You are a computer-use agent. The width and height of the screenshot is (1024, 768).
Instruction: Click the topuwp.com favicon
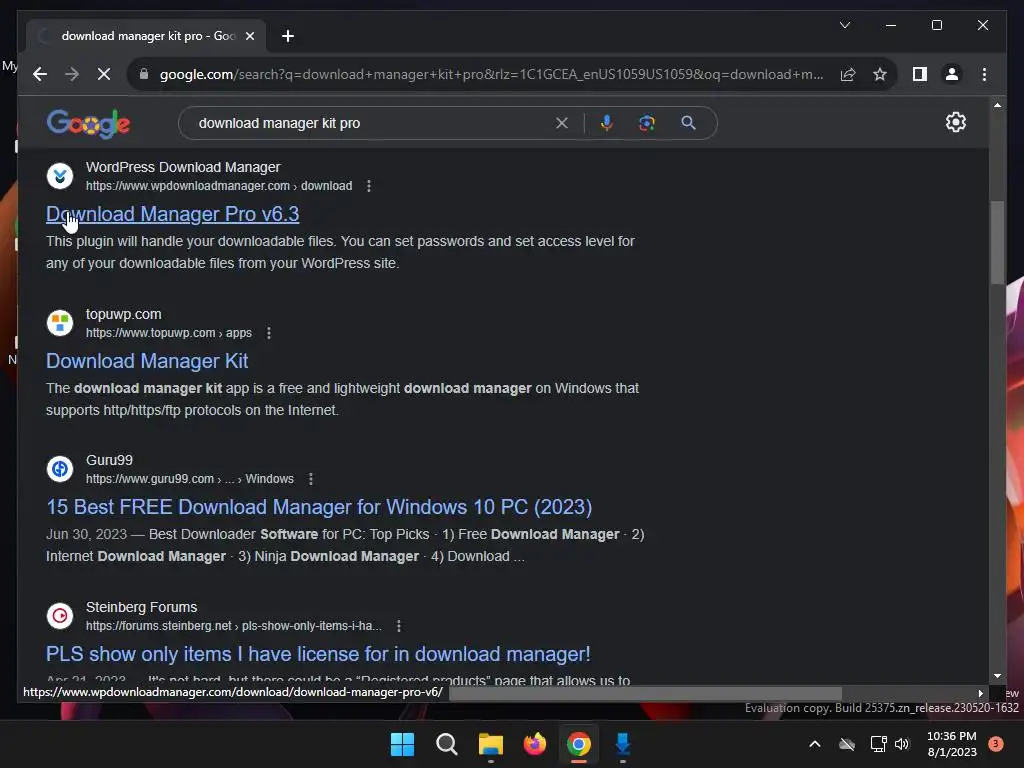(60, 323)
